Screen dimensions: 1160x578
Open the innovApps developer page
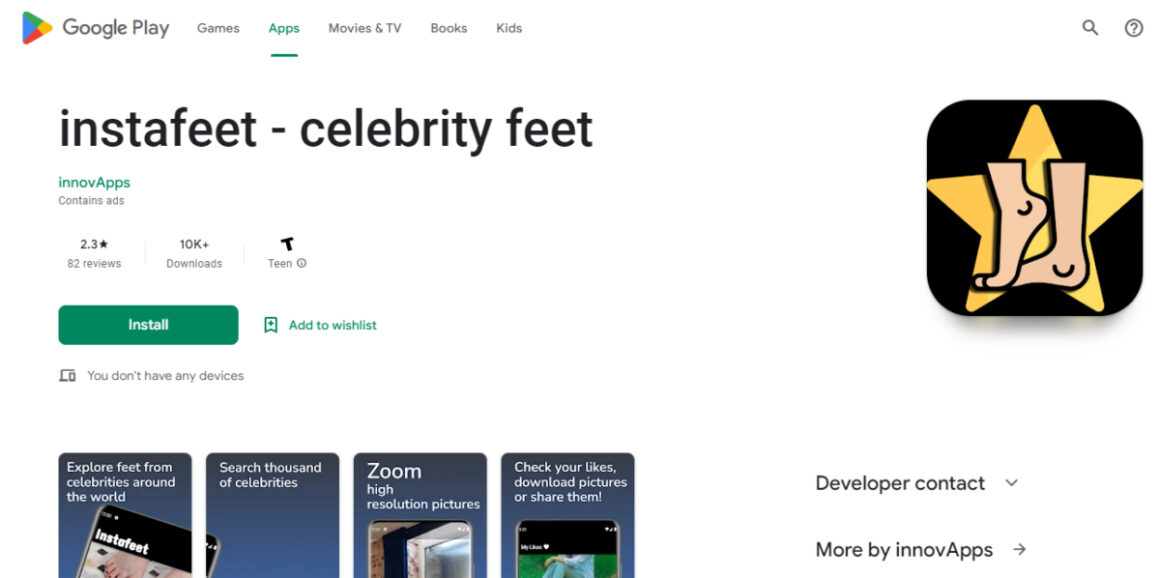pyautogui.click(x=94, y=182)
